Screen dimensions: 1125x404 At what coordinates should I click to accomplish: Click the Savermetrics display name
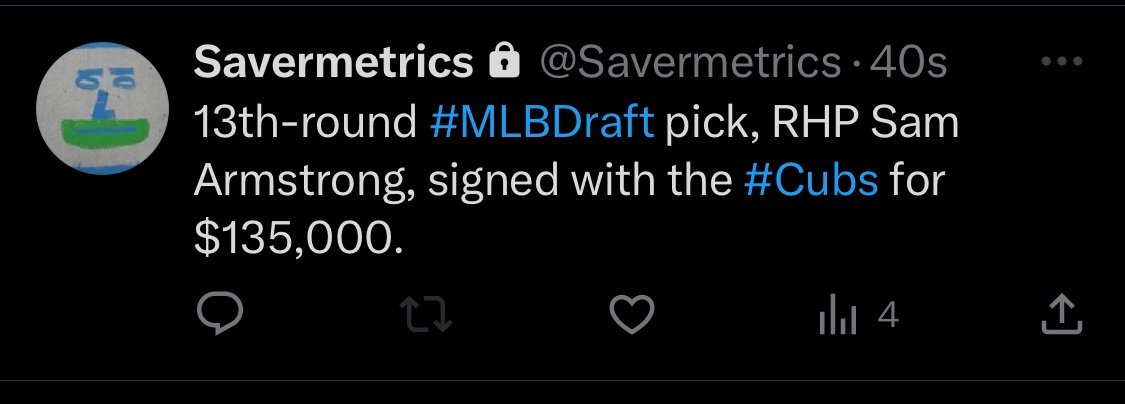coord(333,64)
